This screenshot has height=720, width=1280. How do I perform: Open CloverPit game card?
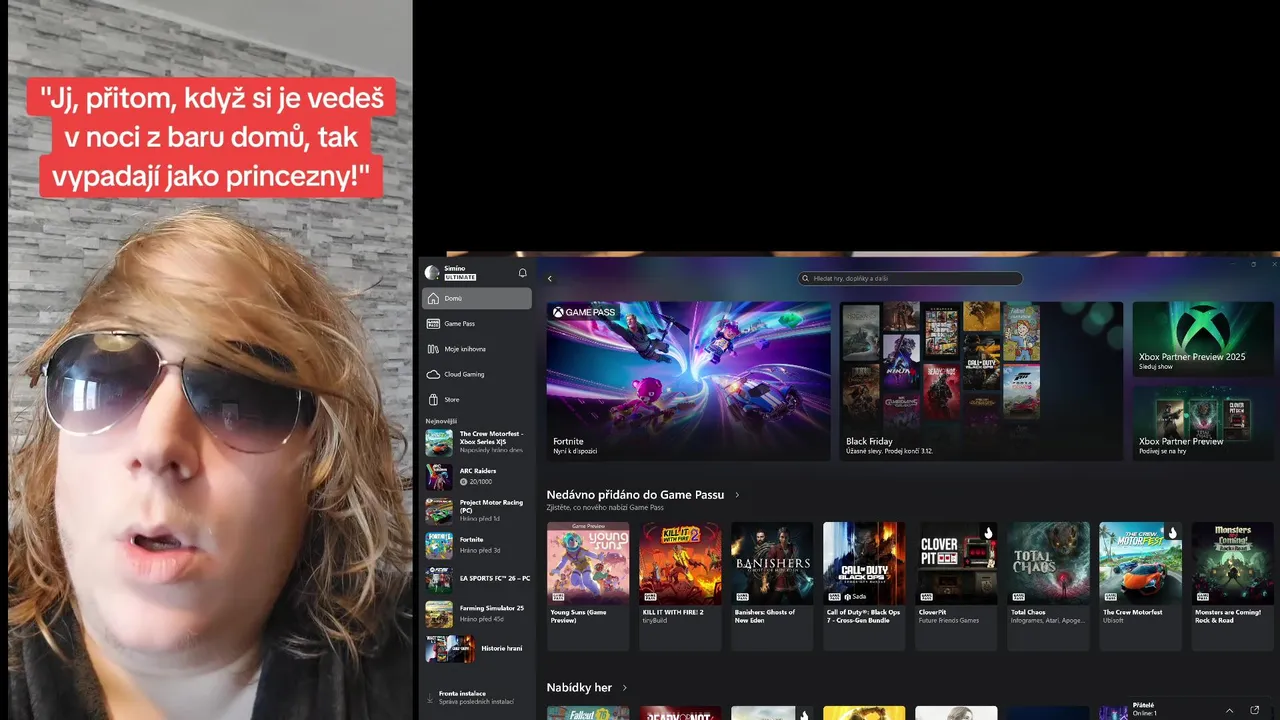(x=957, y=586)
